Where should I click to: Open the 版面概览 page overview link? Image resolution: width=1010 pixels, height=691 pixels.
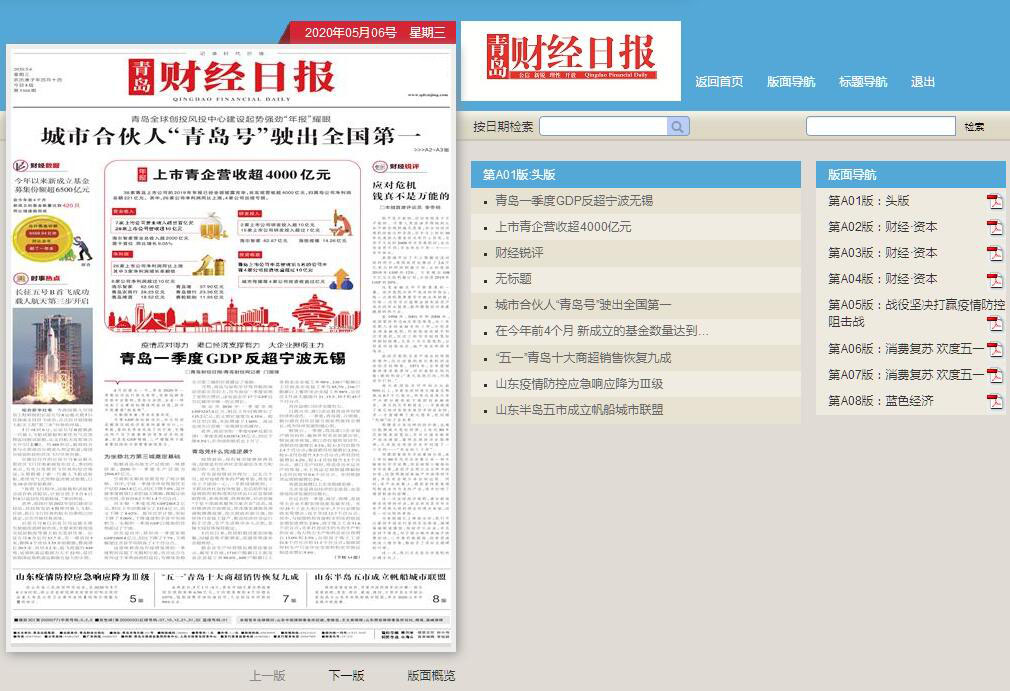[x=431, y=676]
